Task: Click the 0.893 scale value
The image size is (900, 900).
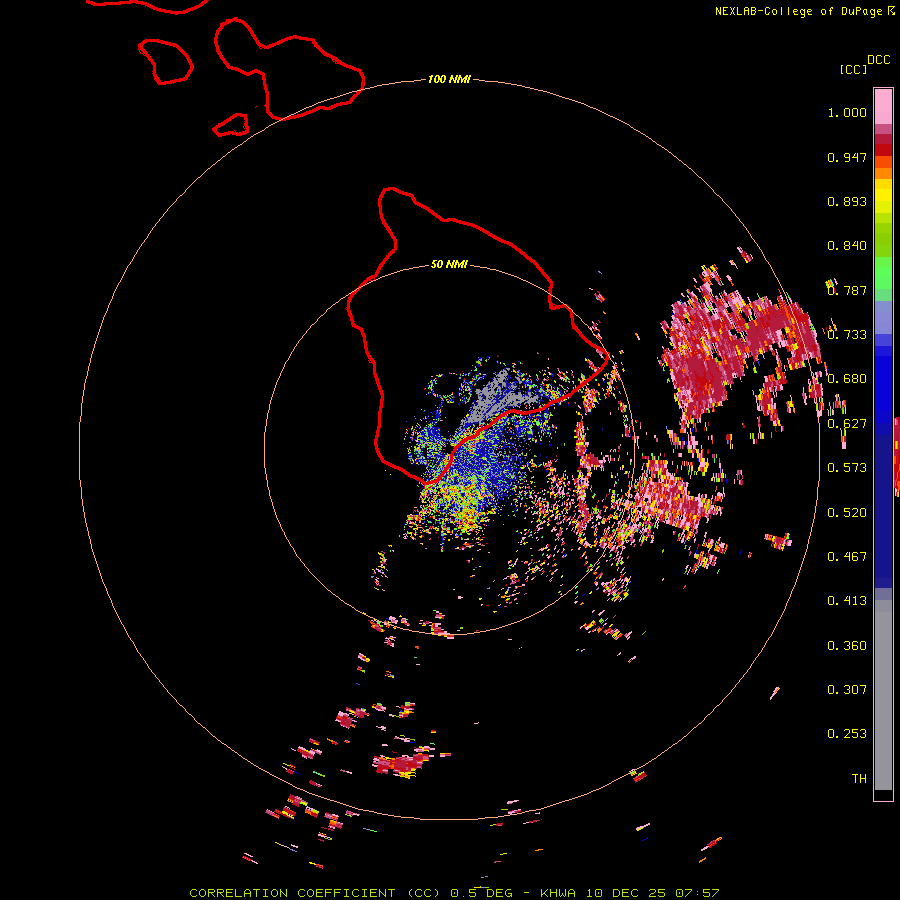Action: pyautogui.click(x=847, y=201)
